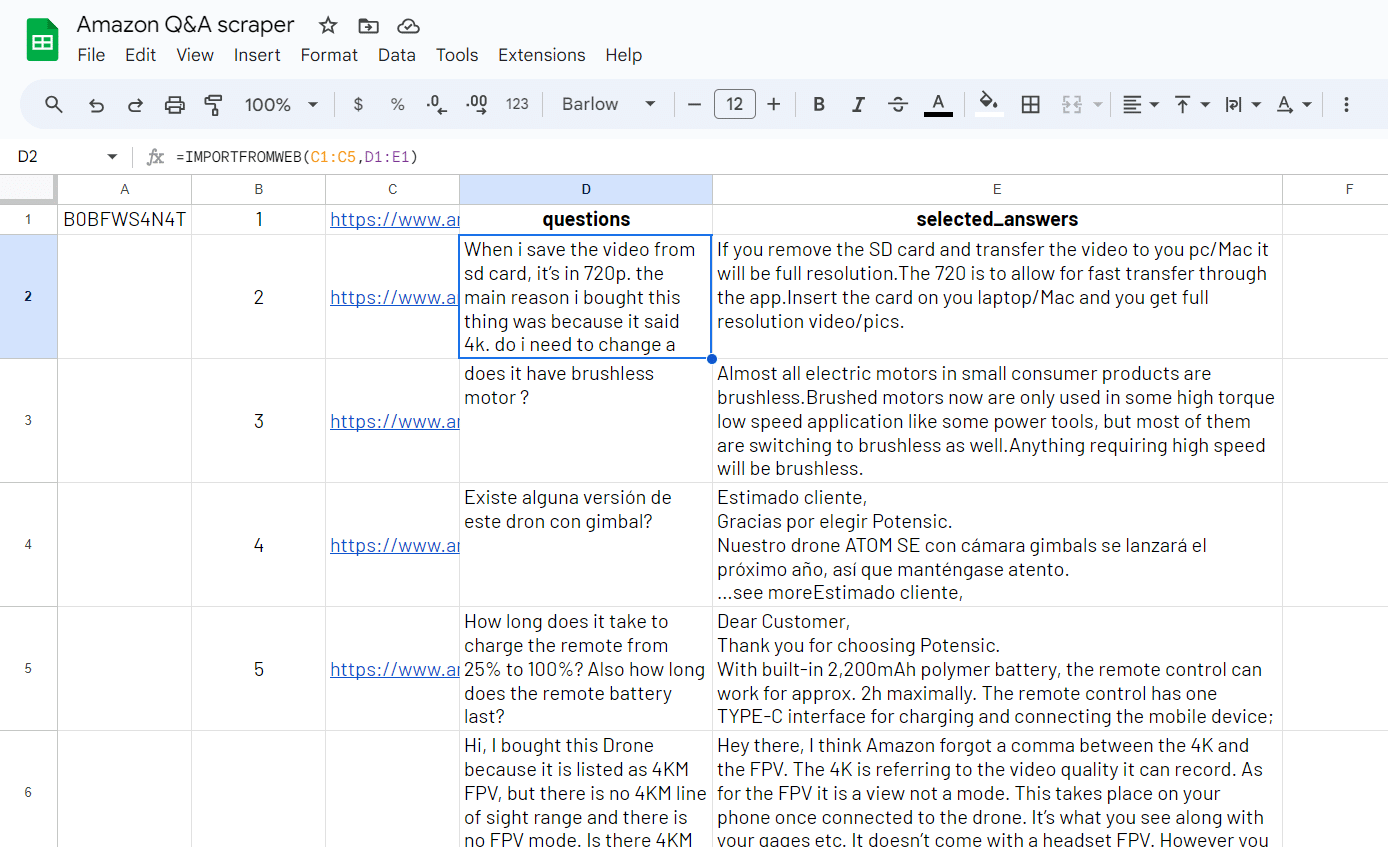Open the borders grid icon
This screenshot has height=847, width=1388.
1030,104
